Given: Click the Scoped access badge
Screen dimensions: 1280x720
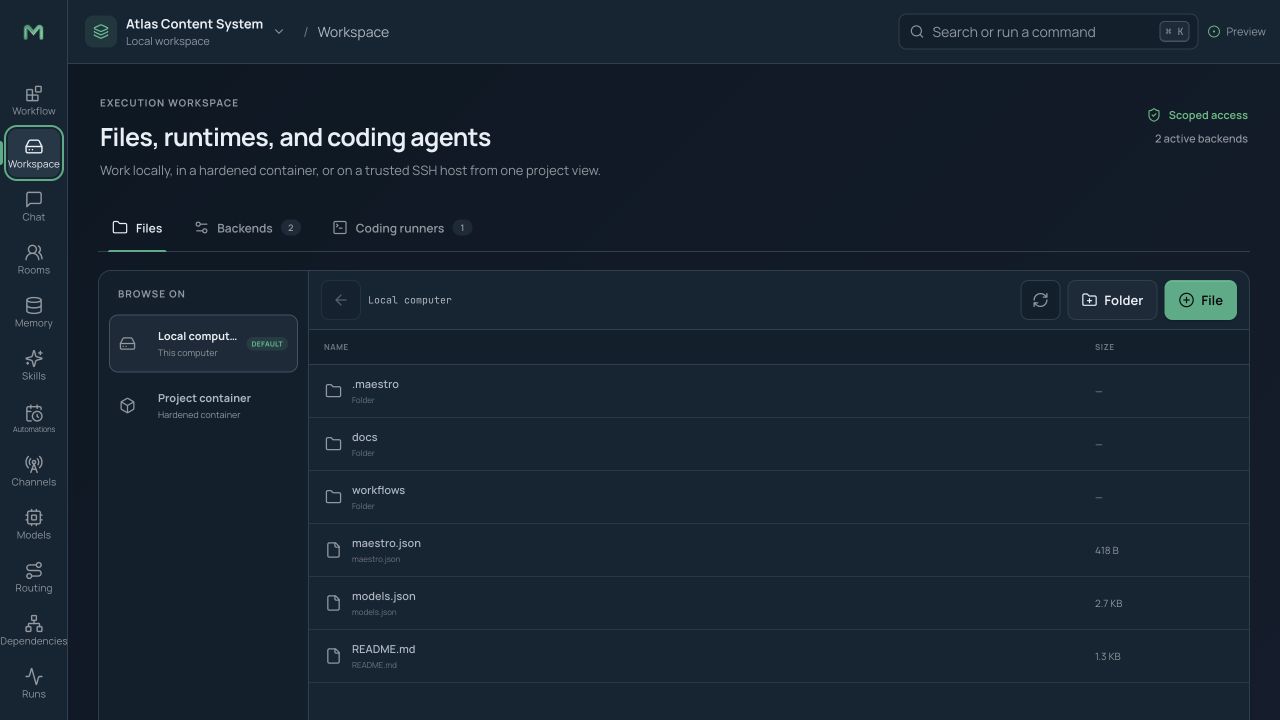Looking at the screenshot, I should tap(1197, 115).
